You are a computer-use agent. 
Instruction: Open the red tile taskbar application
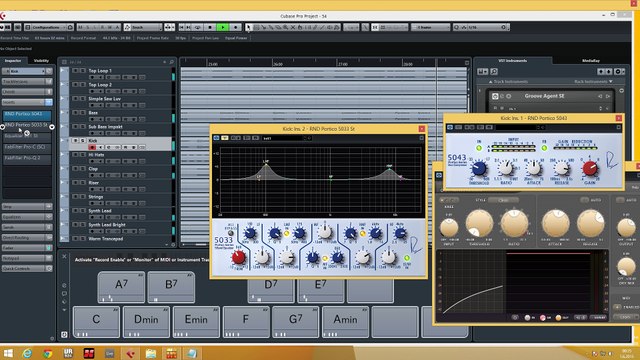89,353
